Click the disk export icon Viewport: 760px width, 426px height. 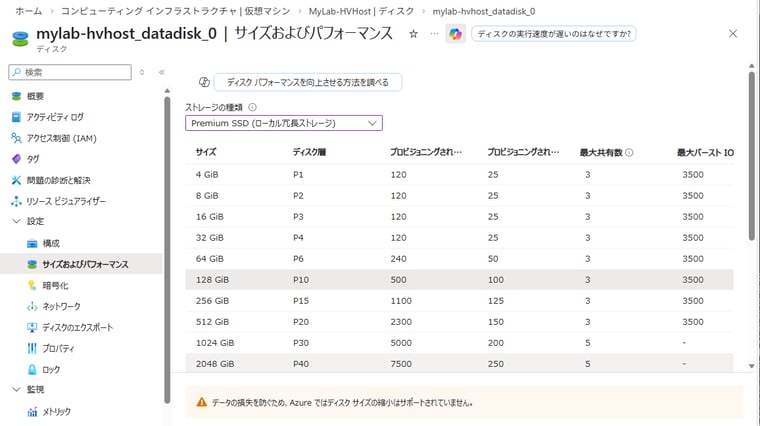click(x=32, y=328)
